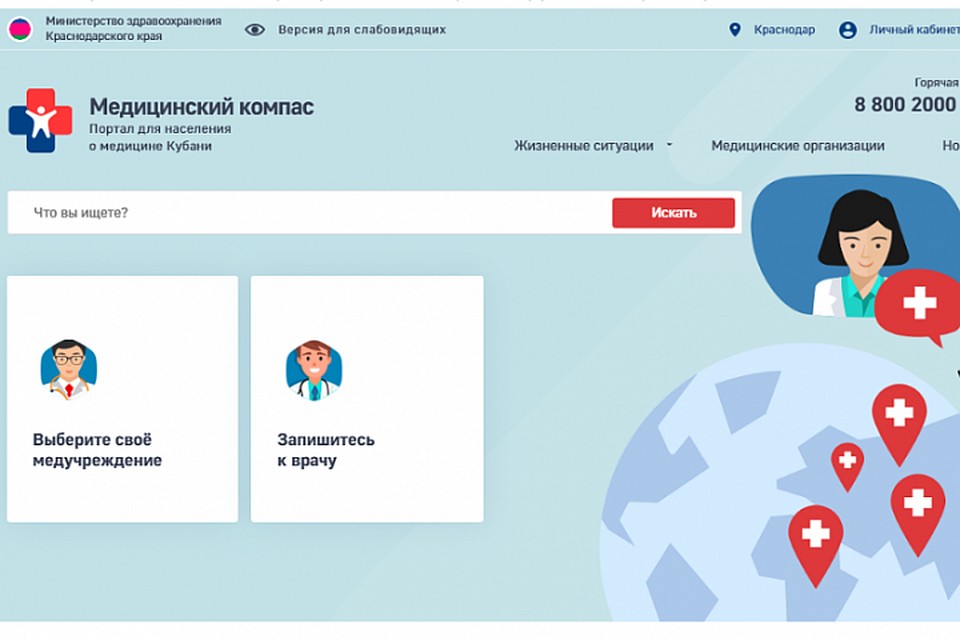Image resolution: width=960 pixels, height=640 pixels.
Task: Click the Медицинский компас cross logo
Action: click(40, 121)
